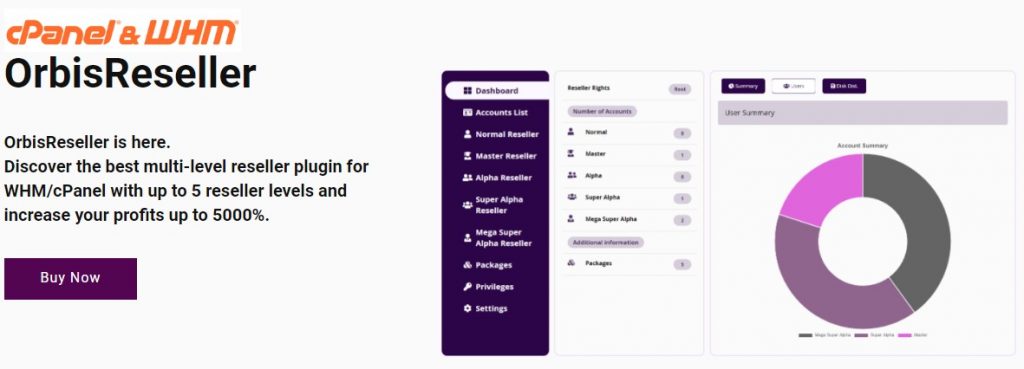Toggle the pink Master legend swatch
The width and height of the screenshot is (1024, 369).
coord(904,335)
